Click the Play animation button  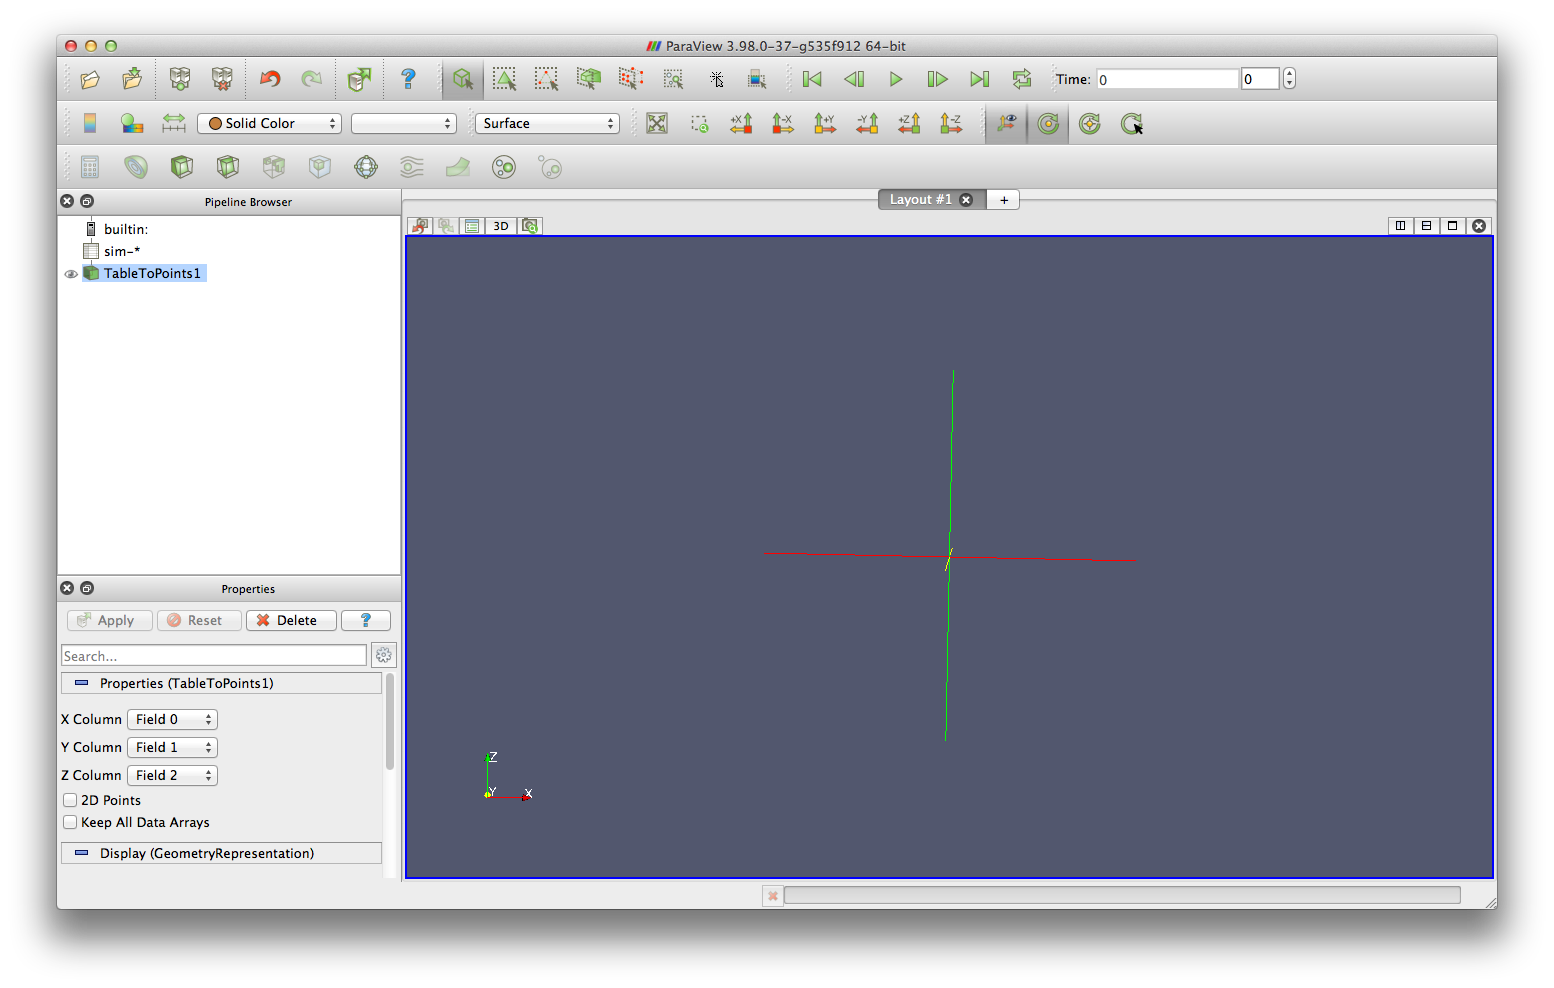[896, 79]
